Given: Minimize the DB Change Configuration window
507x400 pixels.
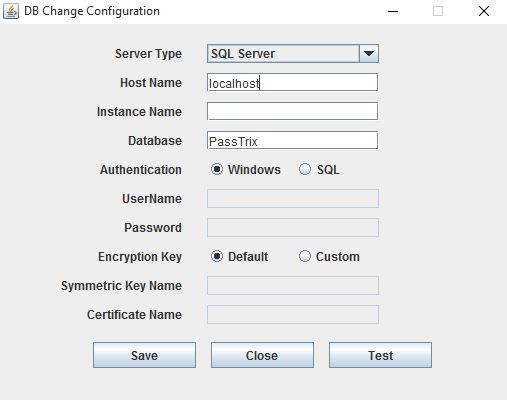Looking at the screenshot, I should click(x=393, y=11).
